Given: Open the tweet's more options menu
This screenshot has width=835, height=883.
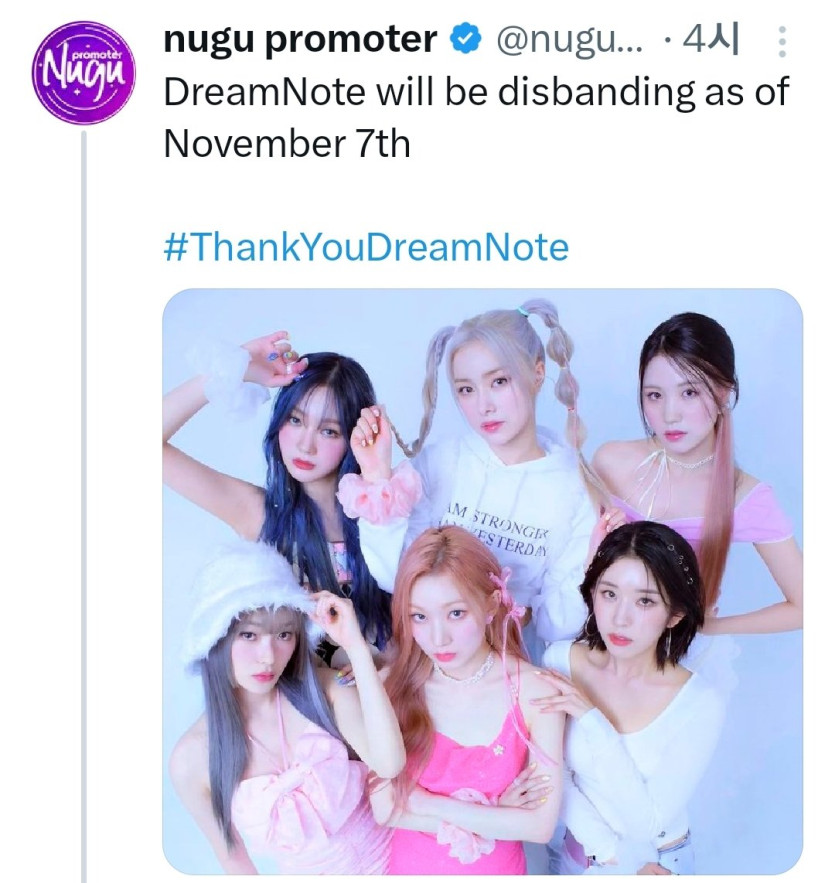Looking at the screenshot, I should (782, 42).
